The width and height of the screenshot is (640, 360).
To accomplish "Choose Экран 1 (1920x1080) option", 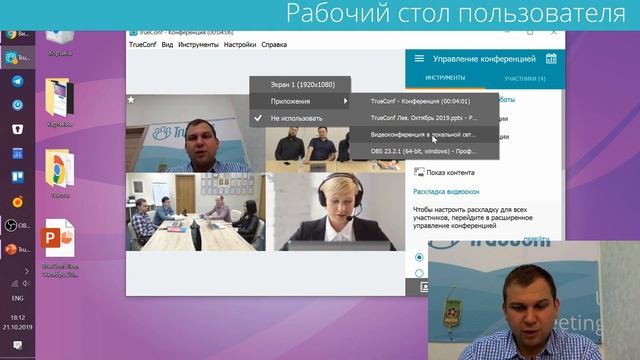I will pos(299,84).
